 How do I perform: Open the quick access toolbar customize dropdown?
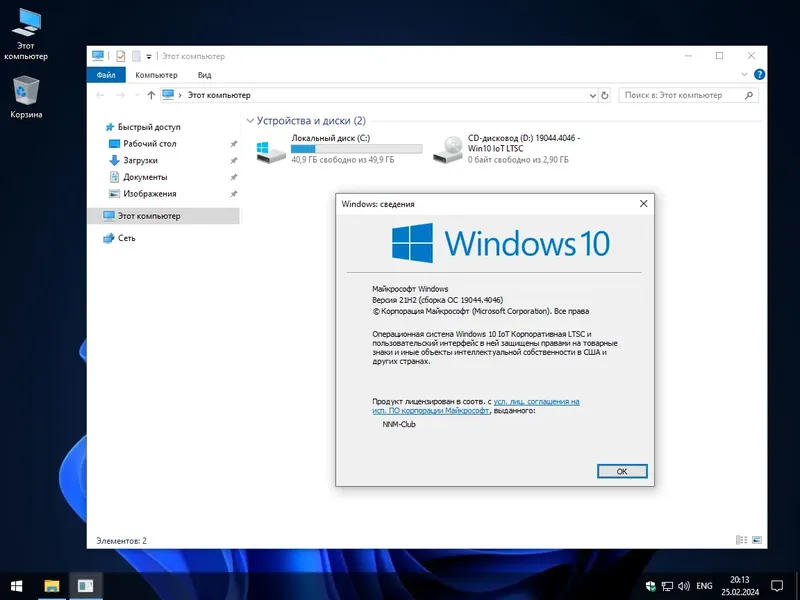point(149,57)
